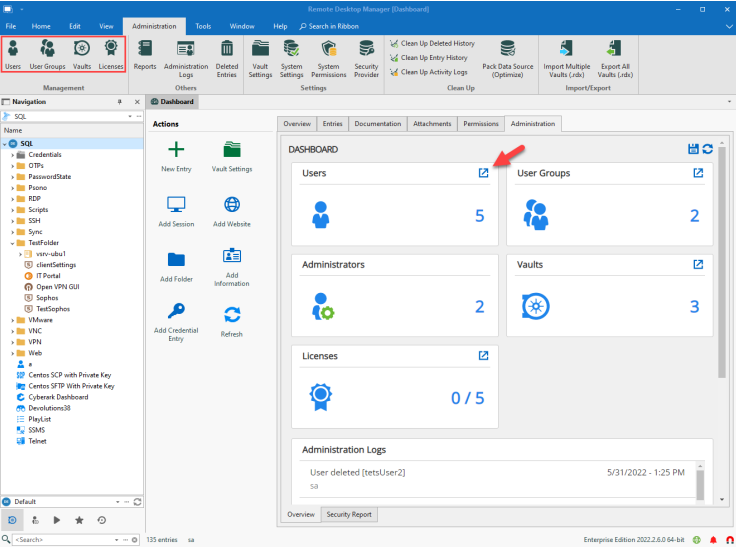Open System Permissions in ribbon
736x553 pixels.
coord(329,59)
